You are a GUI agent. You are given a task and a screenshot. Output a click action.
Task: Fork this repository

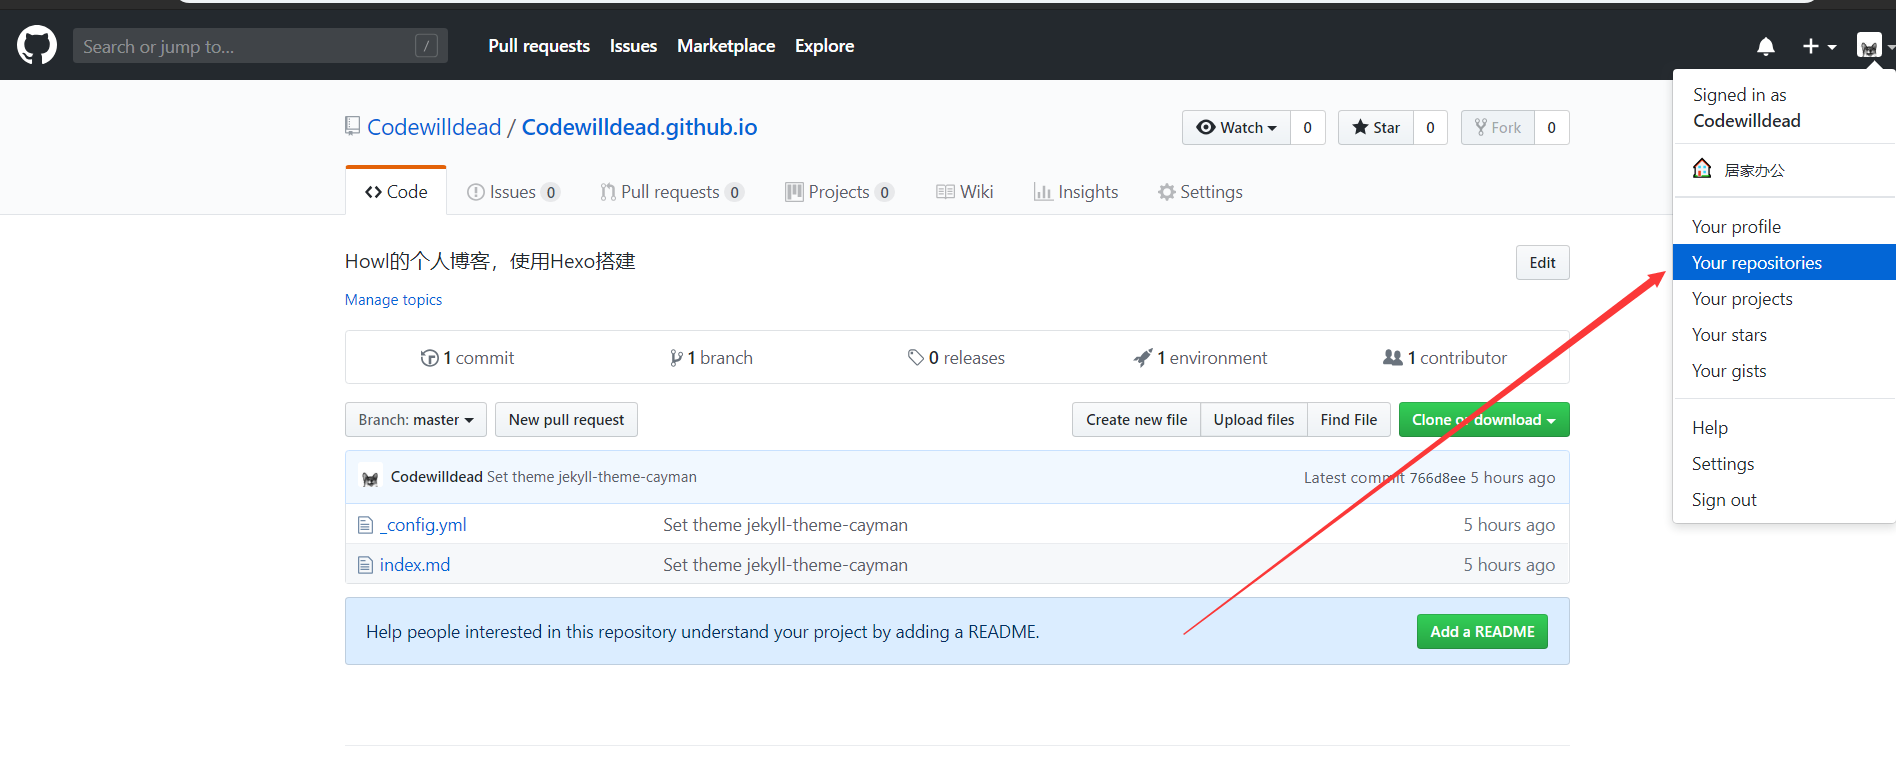click(x=1498, y=127)
